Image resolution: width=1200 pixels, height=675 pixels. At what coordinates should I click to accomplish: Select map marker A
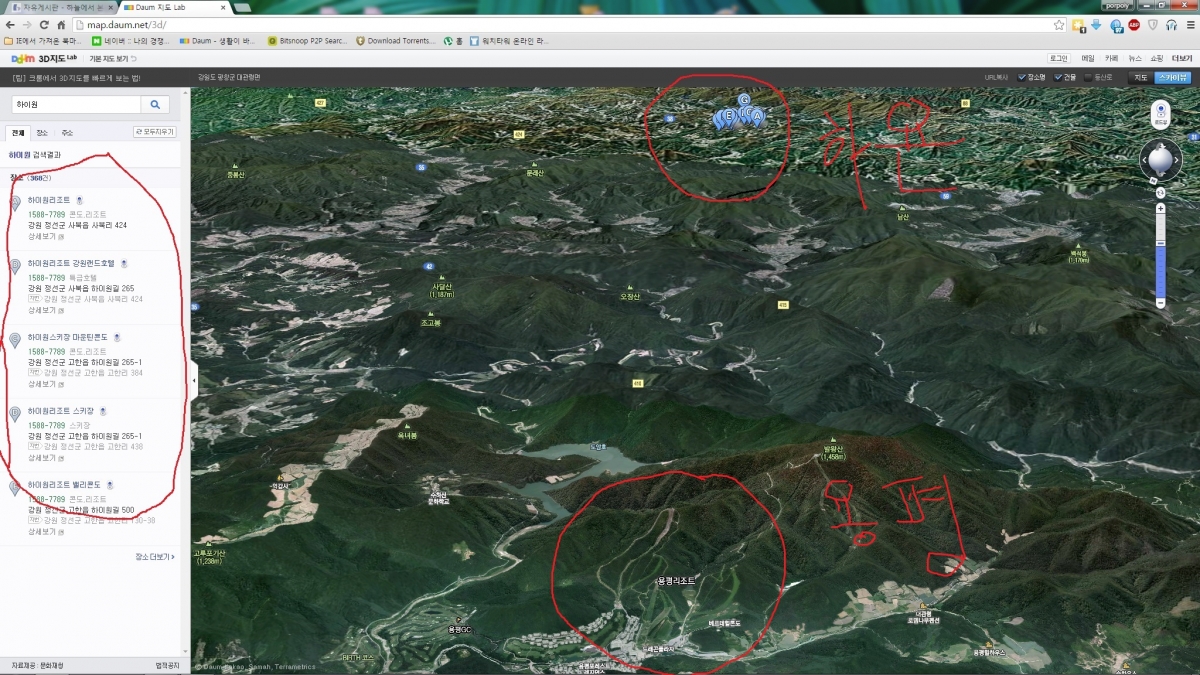tap(757, 118)
